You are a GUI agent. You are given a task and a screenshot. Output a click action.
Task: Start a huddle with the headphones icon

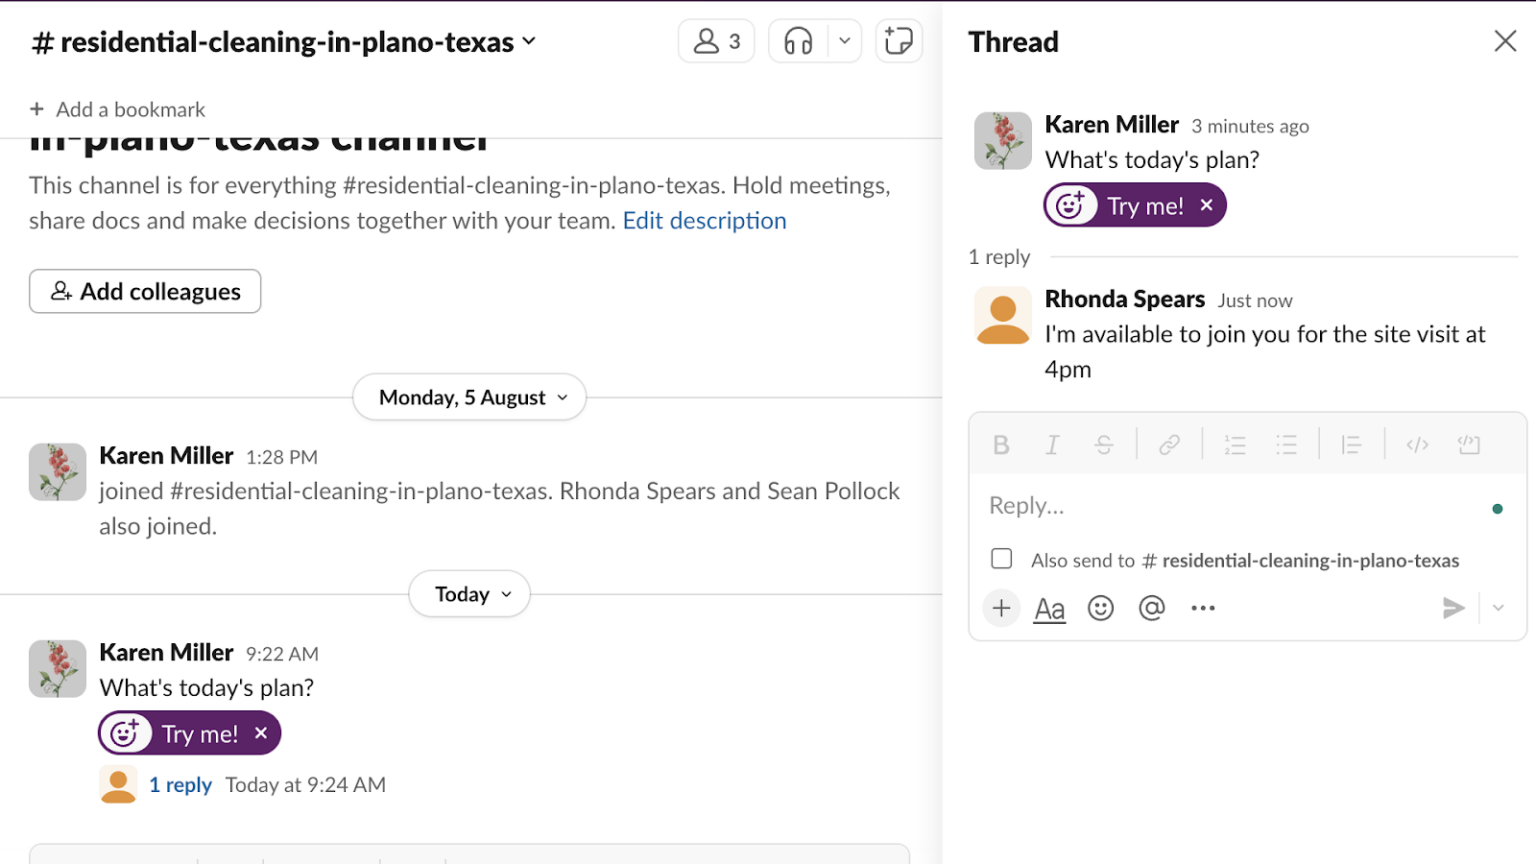click(797, 41)
